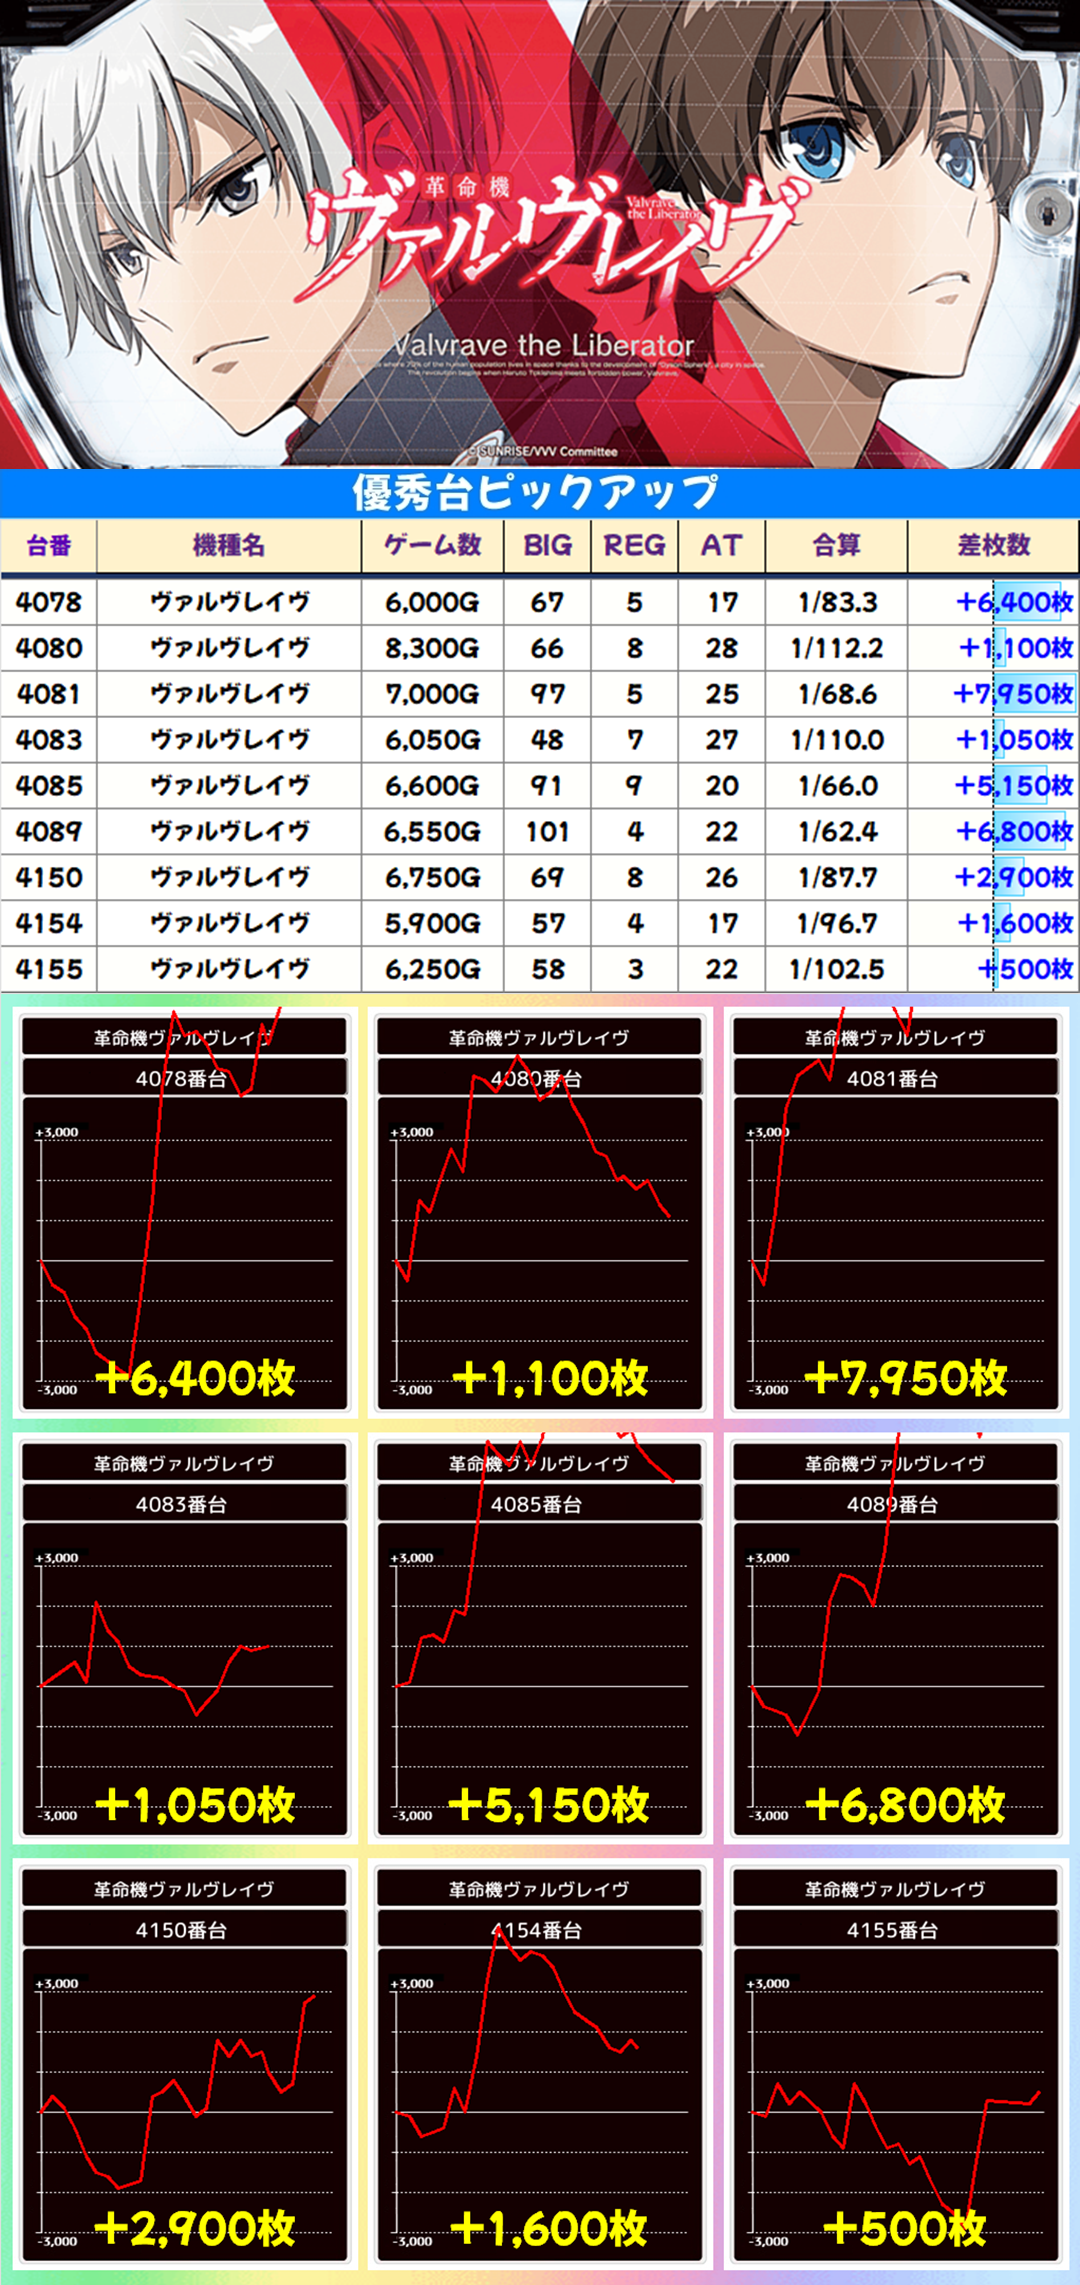Open the 4078番台 graph card
The image size is (1080, 2285).
pos(184,1212)
